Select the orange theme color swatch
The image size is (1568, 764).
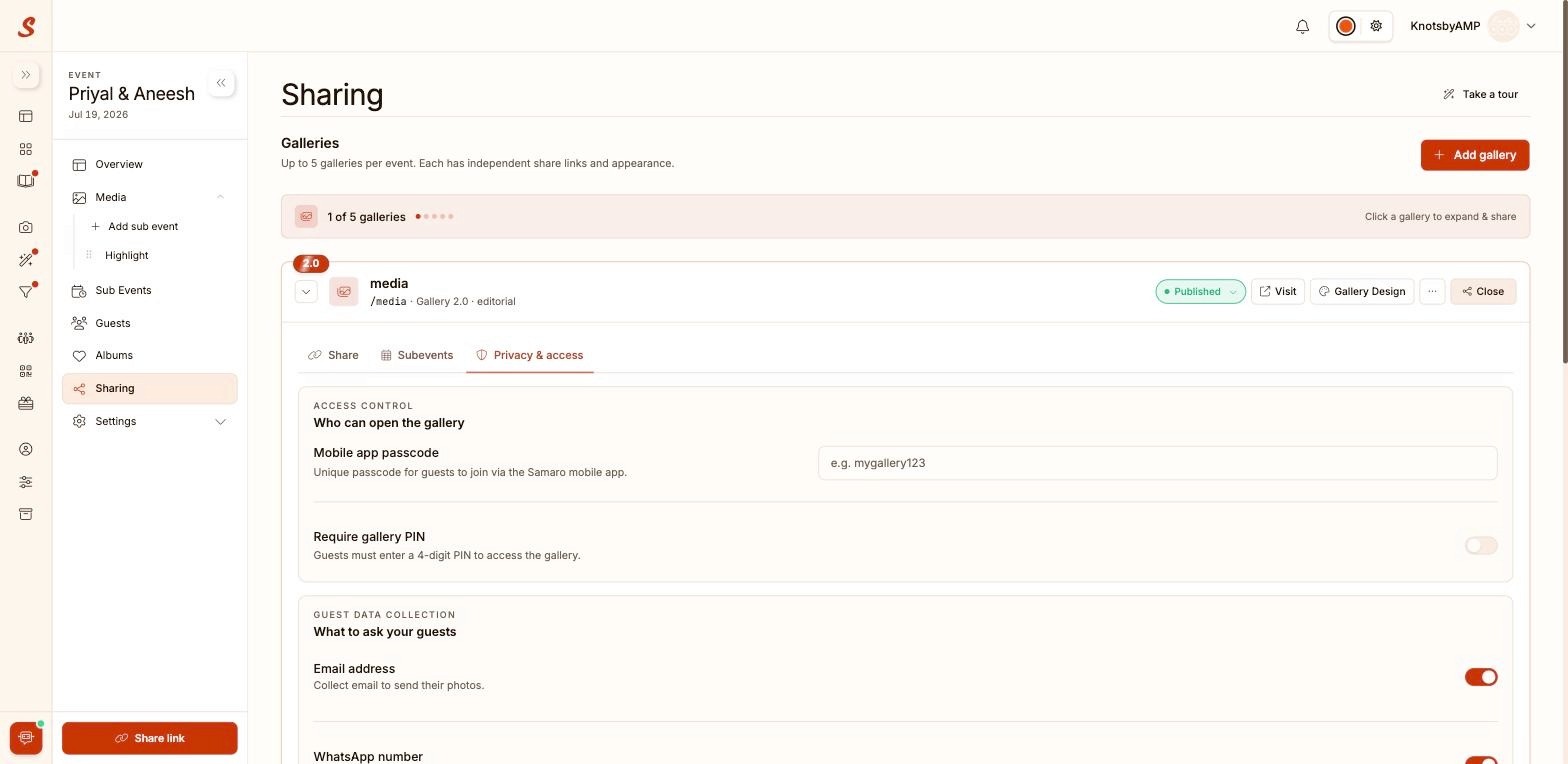tap(1346, 26)
